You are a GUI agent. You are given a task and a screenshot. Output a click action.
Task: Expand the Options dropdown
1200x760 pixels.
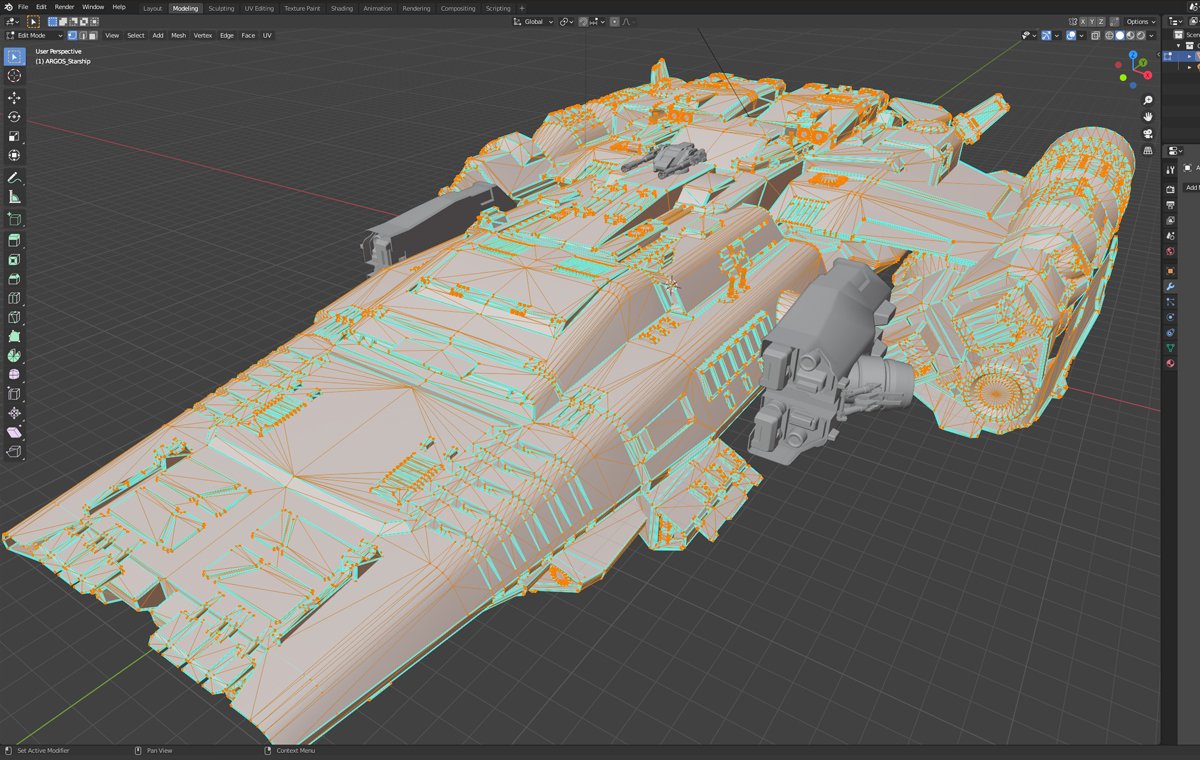(1140, 21)
